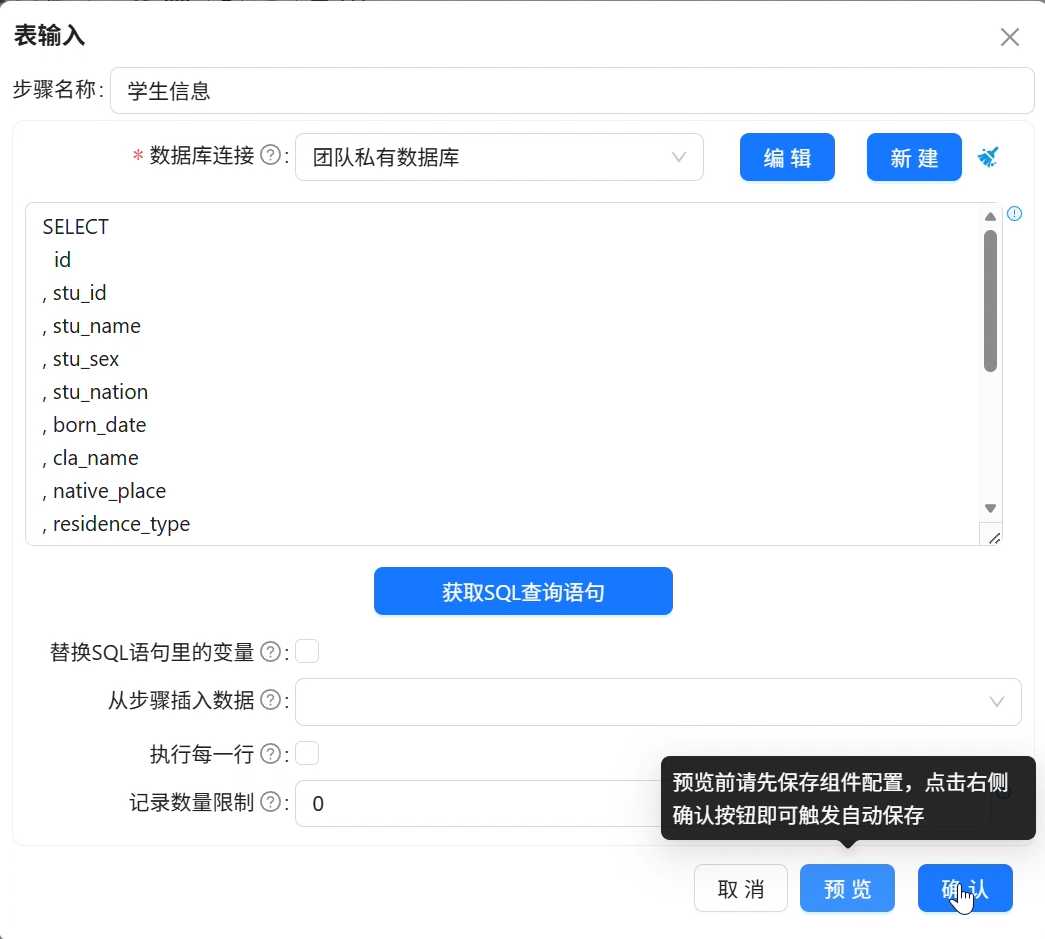The image size is (1045, 939).
Task: Click scrollbar up arrow in SQL editor
Action: coord(990,217)
